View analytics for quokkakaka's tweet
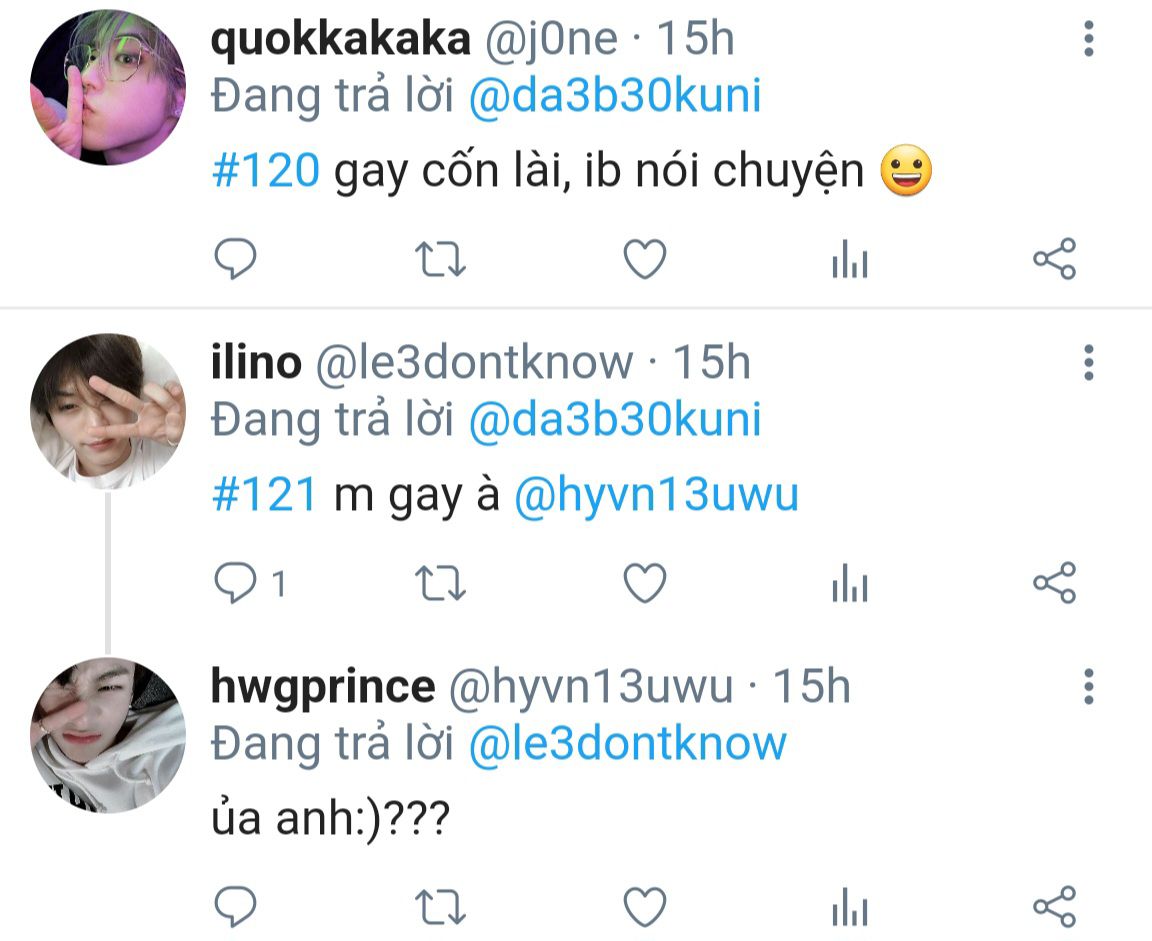1152x941 pixels. click(x=850, y=259)
